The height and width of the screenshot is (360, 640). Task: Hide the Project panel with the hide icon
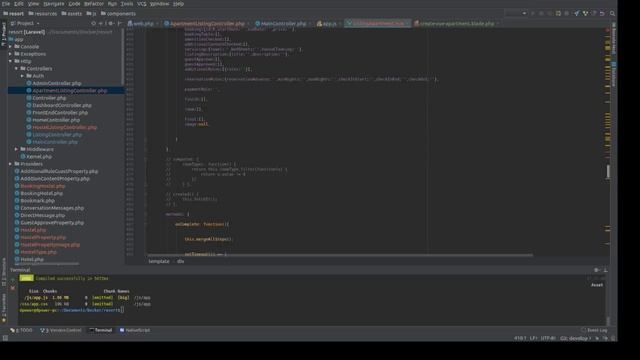119,24
